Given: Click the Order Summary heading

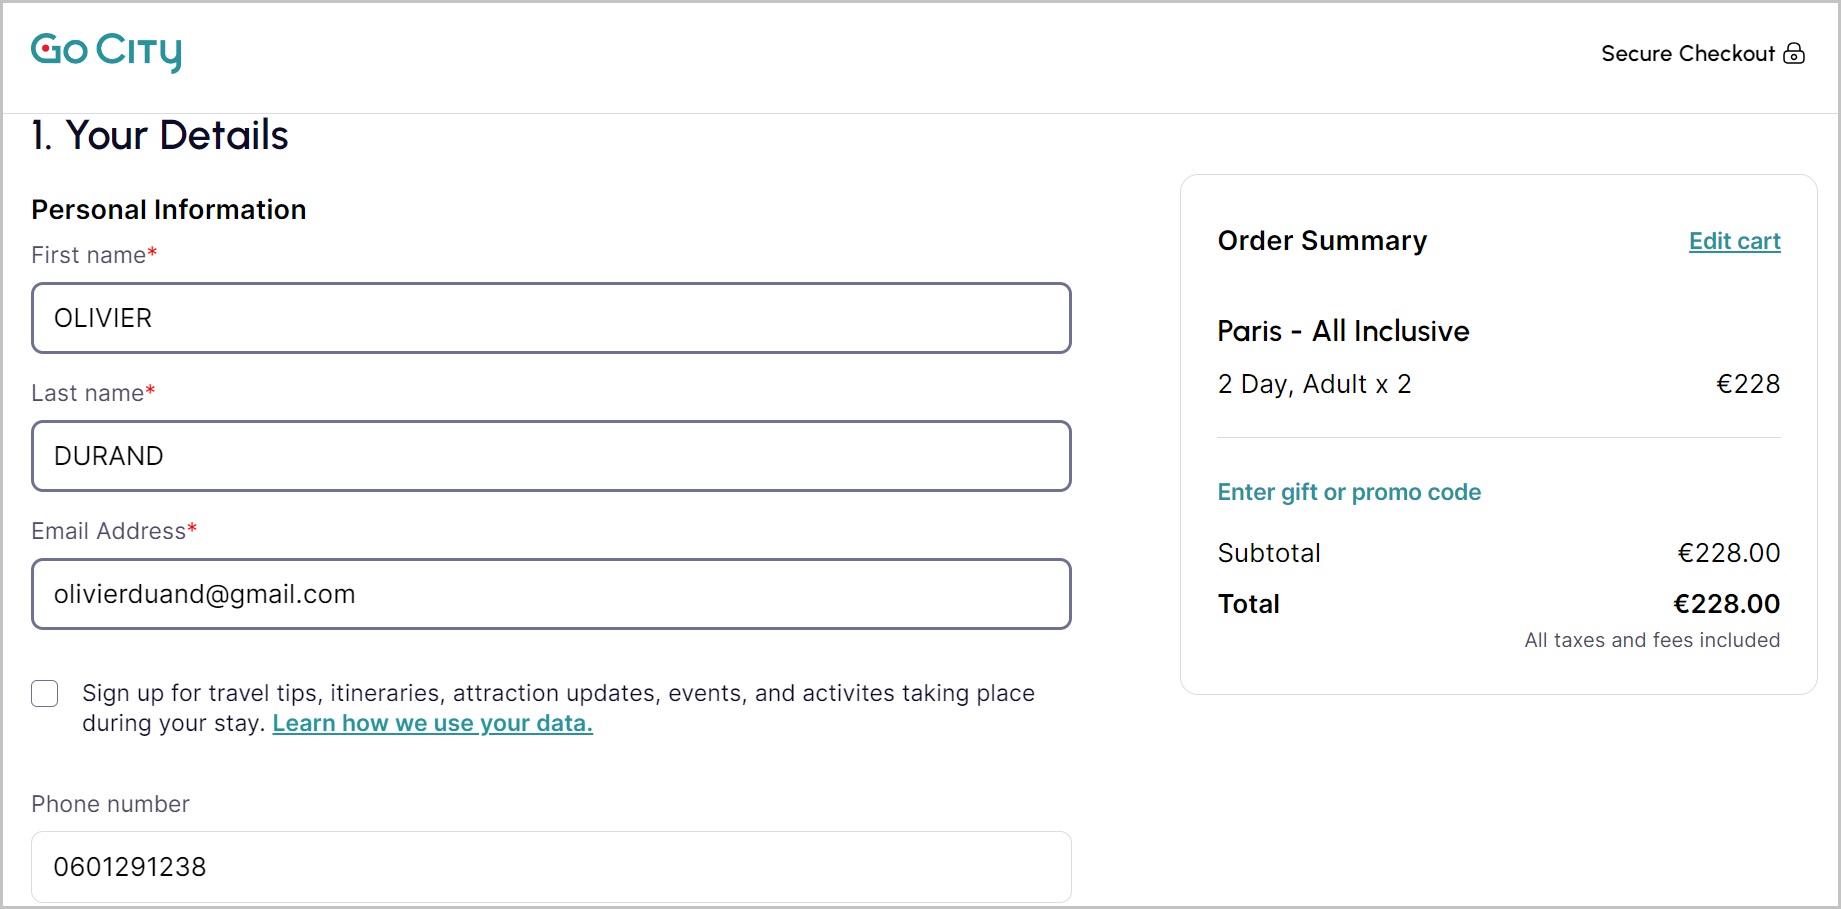Looking at the screenshot, I should [1322, 241].
